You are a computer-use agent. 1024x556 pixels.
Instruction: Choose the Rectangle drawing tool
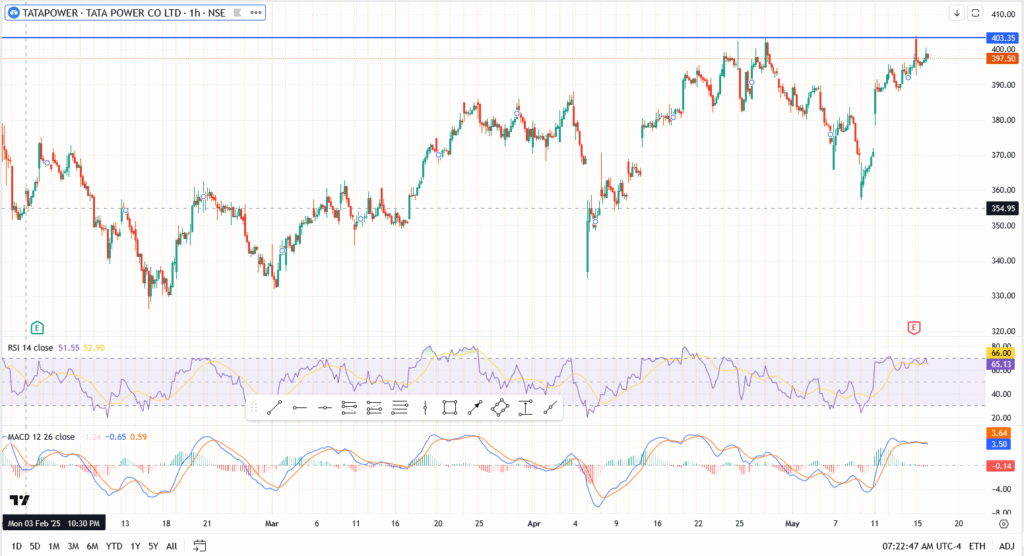(x=450, y=407)
